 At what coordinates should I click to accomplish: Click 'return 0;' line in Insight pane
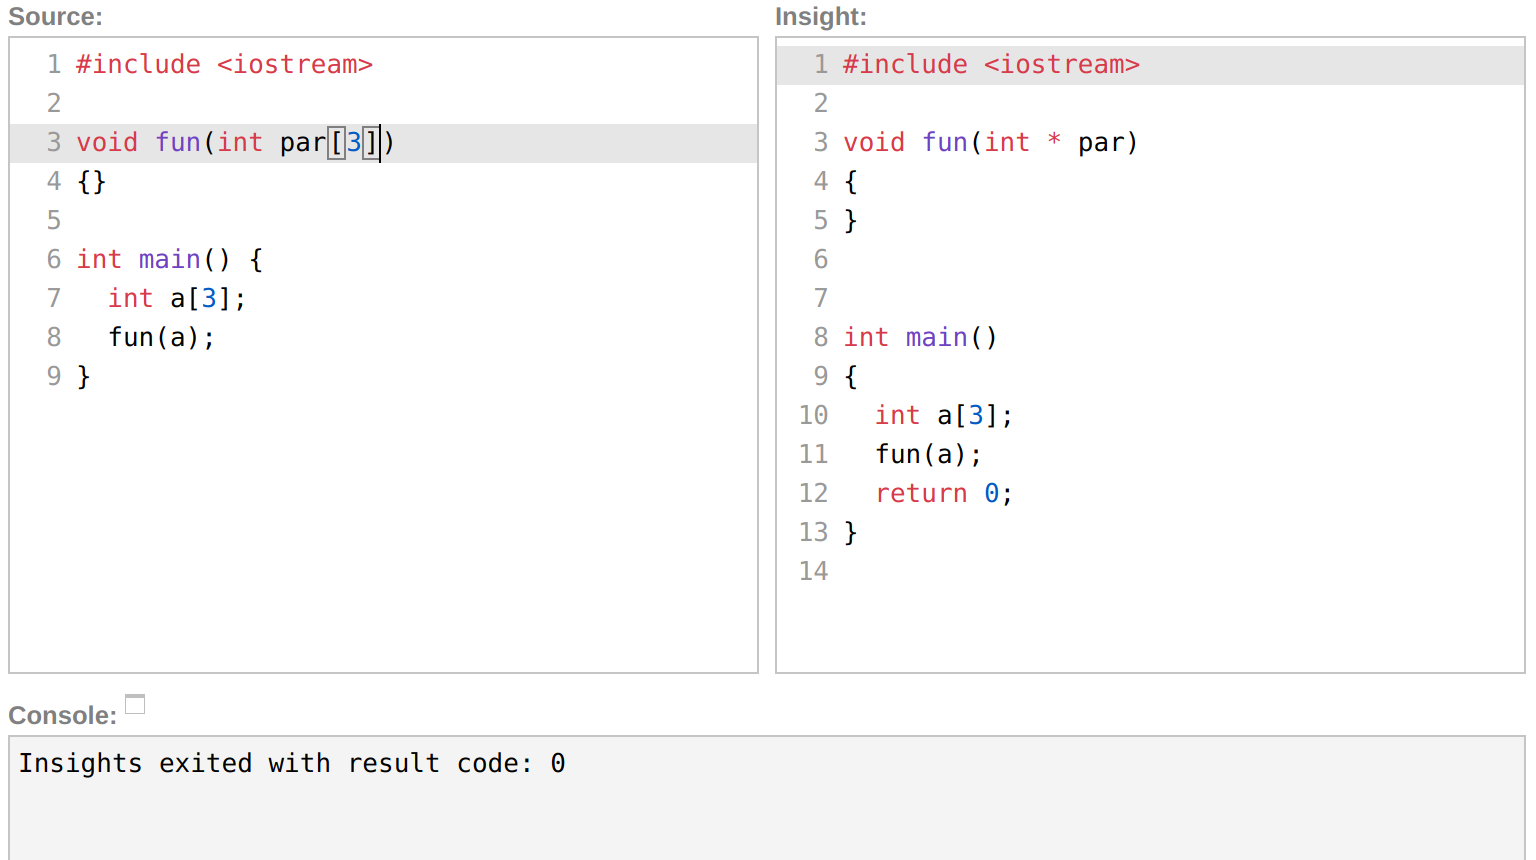pos(944,494)
